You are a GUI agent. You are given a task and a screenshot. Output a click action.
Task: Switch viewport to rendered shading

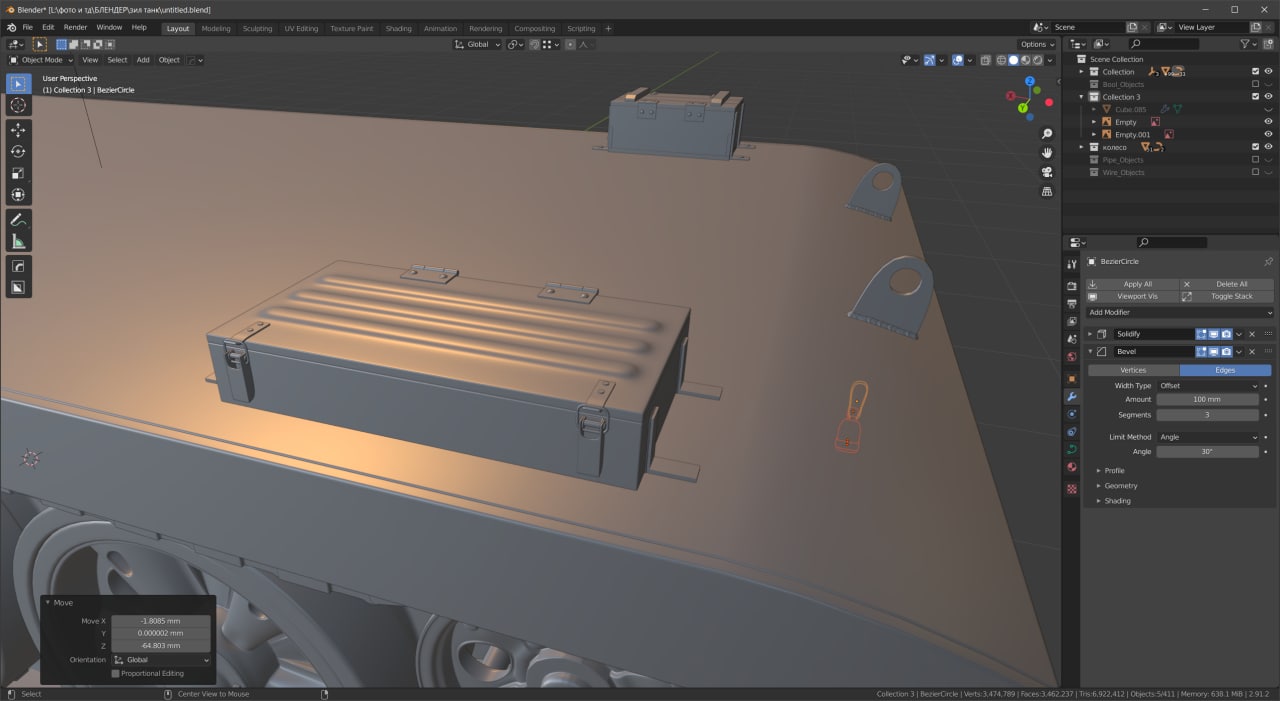(x=1037, y=60)
